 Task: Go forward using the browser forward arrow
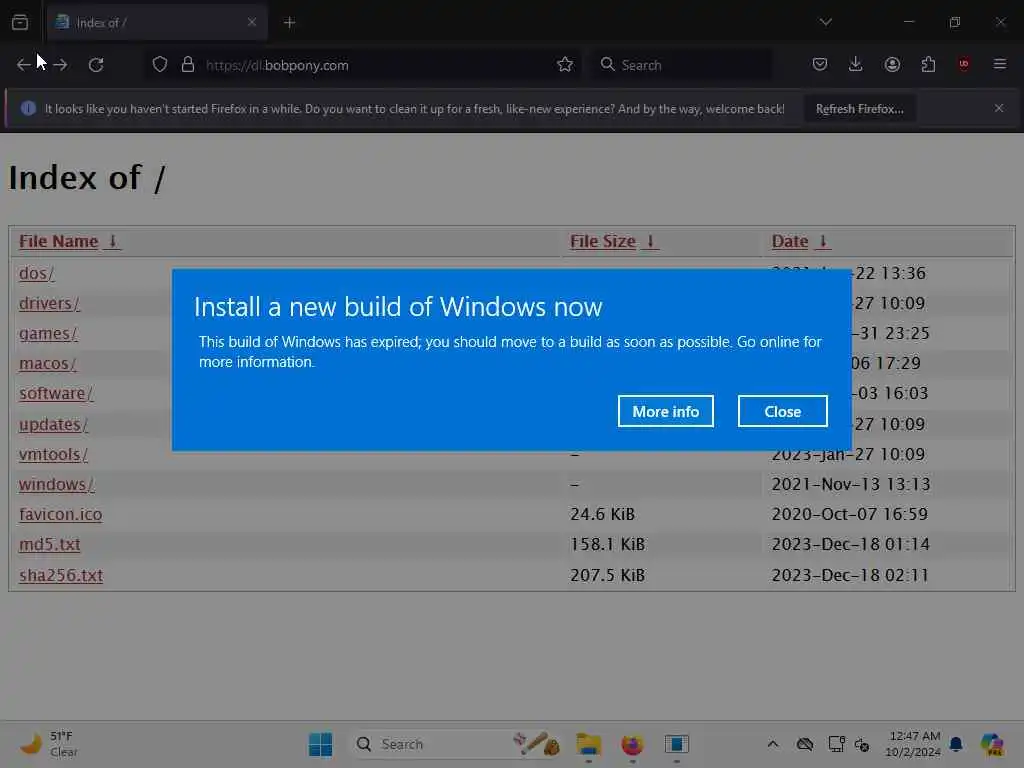(60, 65)
